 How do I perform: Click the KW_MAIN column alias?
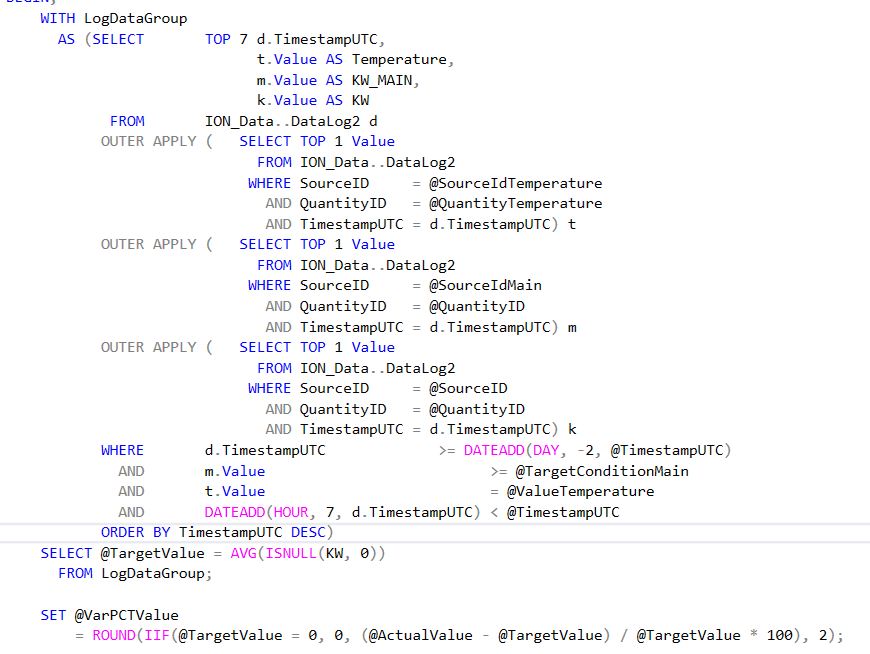point(382,80)
